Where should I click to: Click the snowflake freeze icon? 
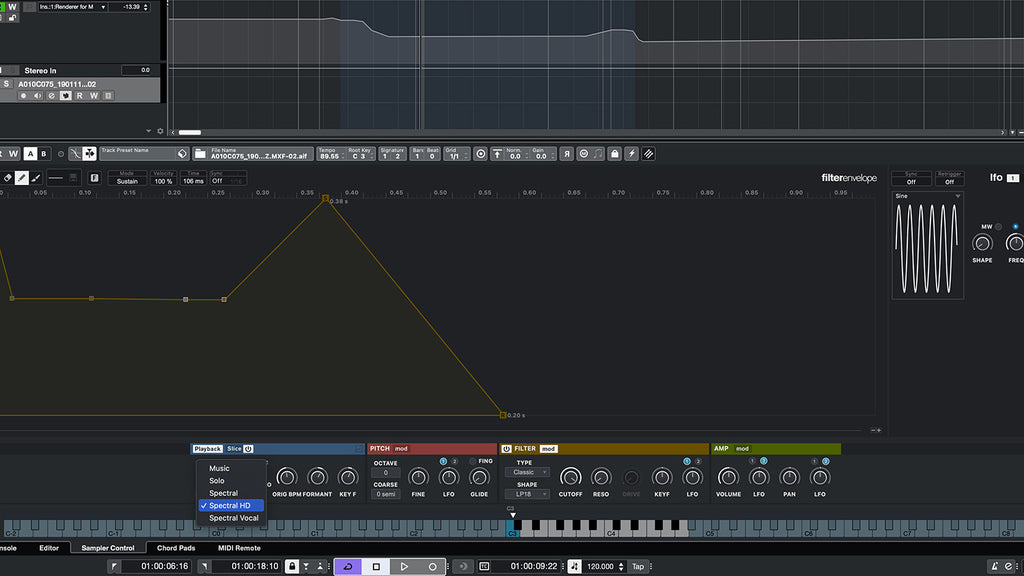(x=89, y=154)
